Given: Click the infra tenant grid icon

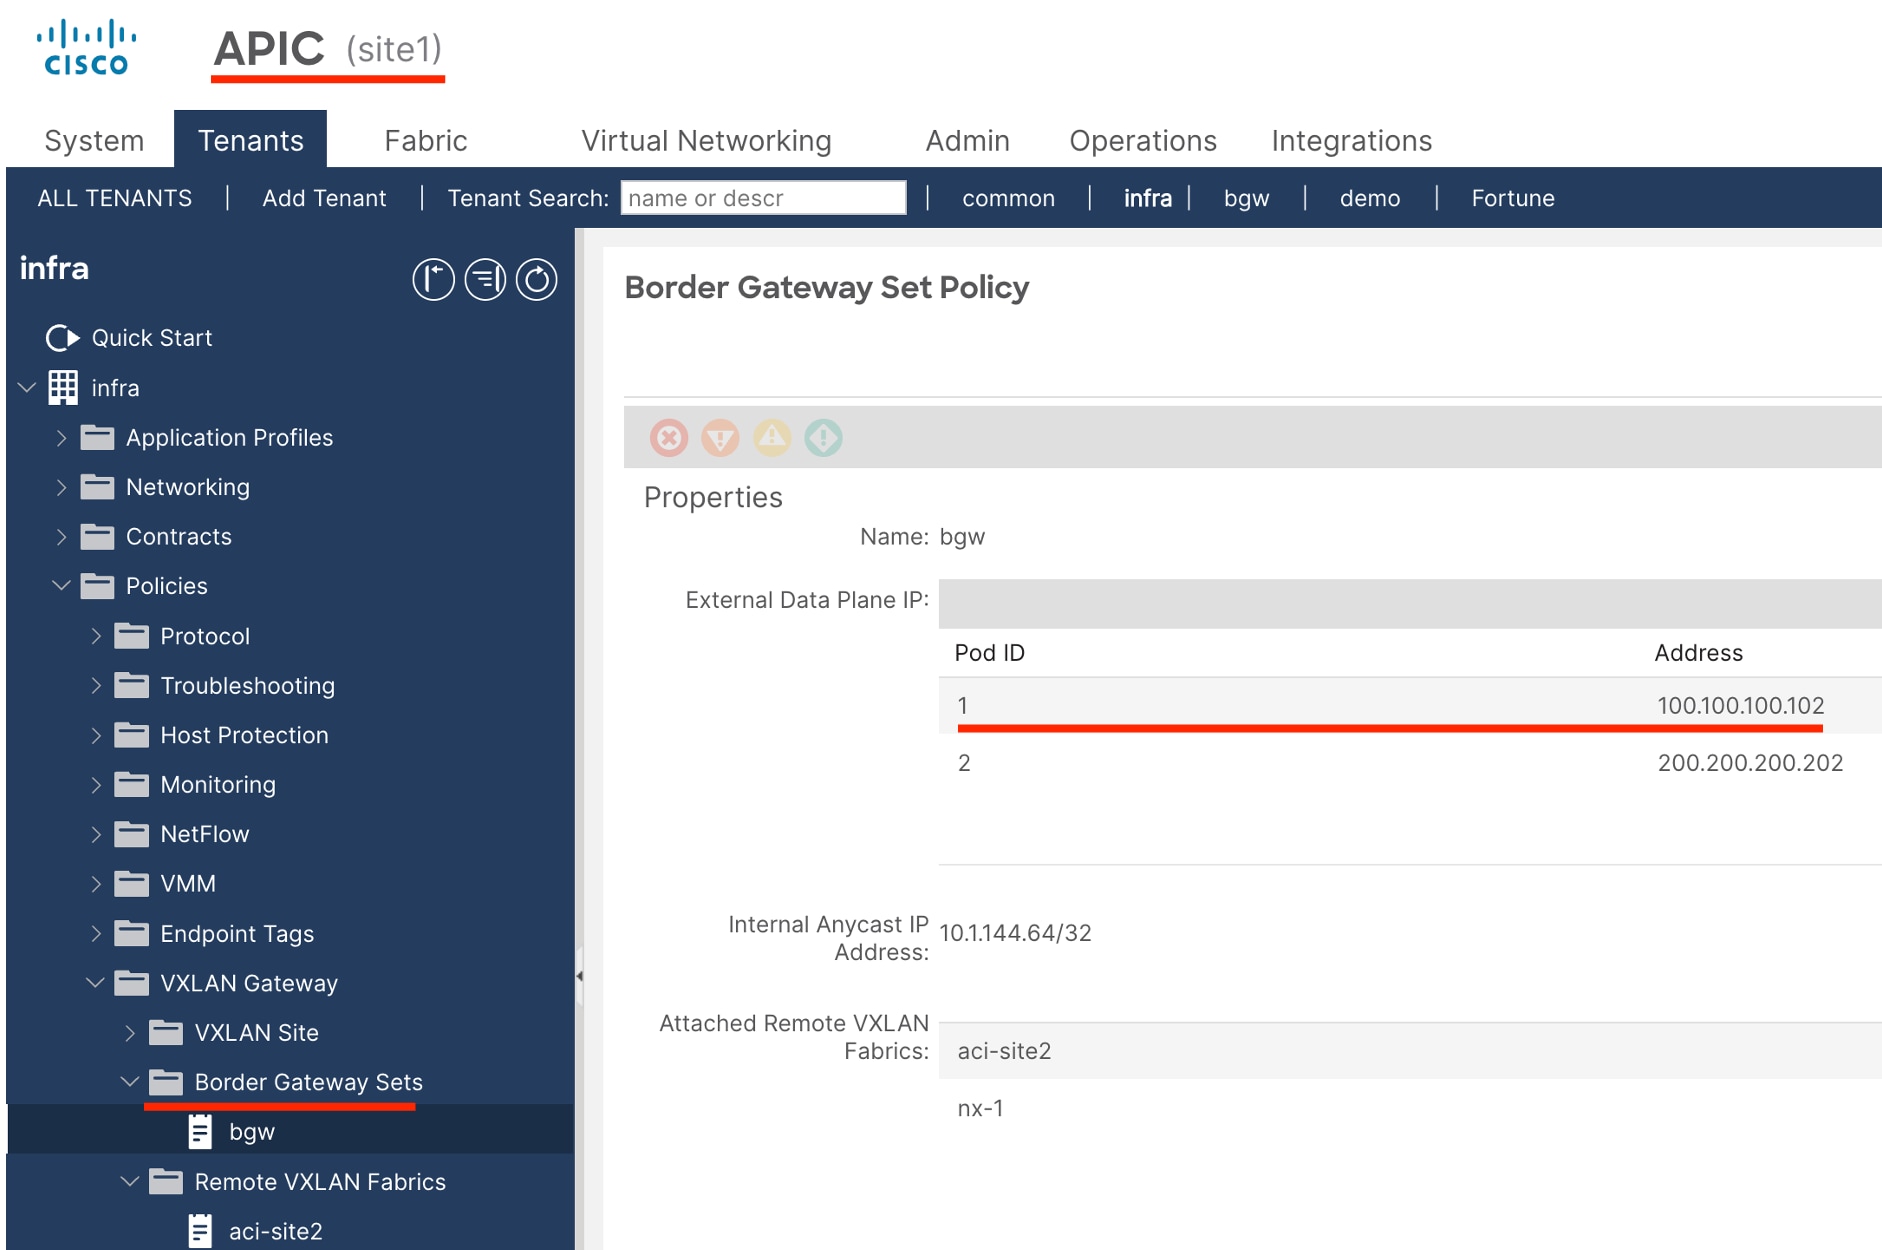Looking at the screenshot, I should (x=63, y=388).
